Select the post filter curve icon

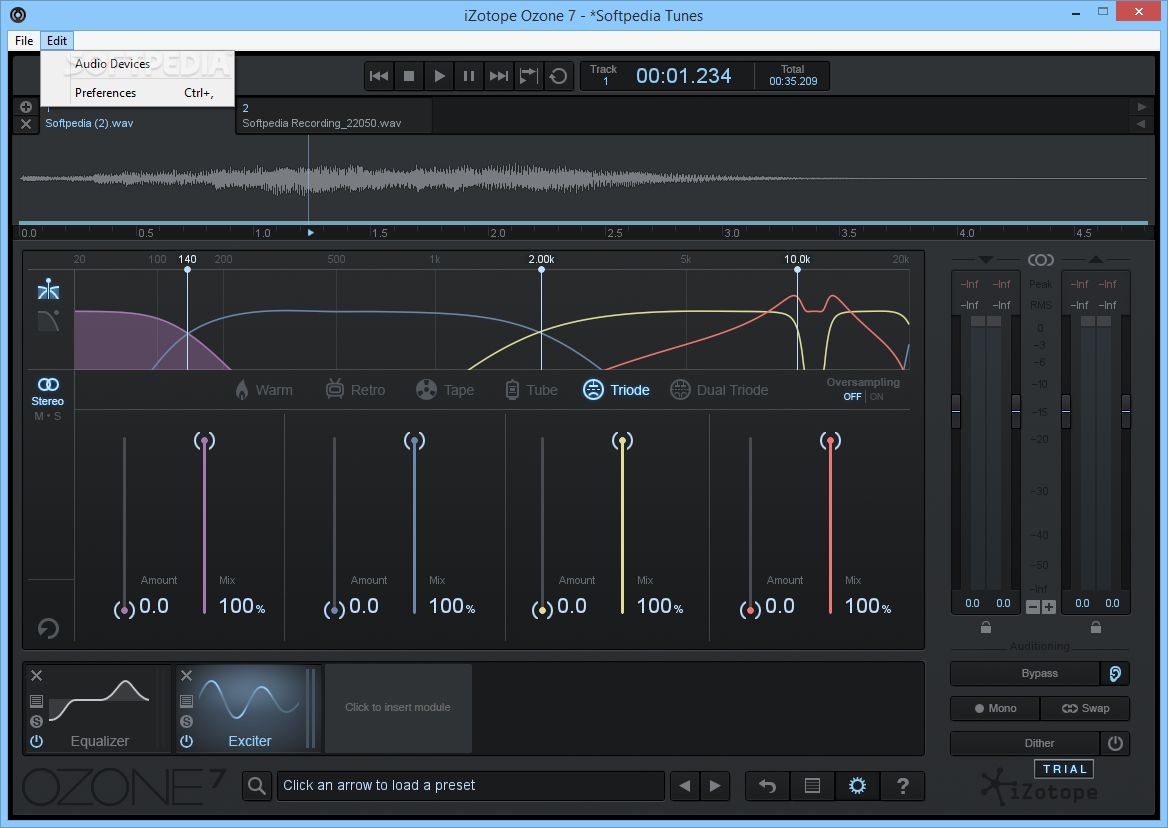48,321
